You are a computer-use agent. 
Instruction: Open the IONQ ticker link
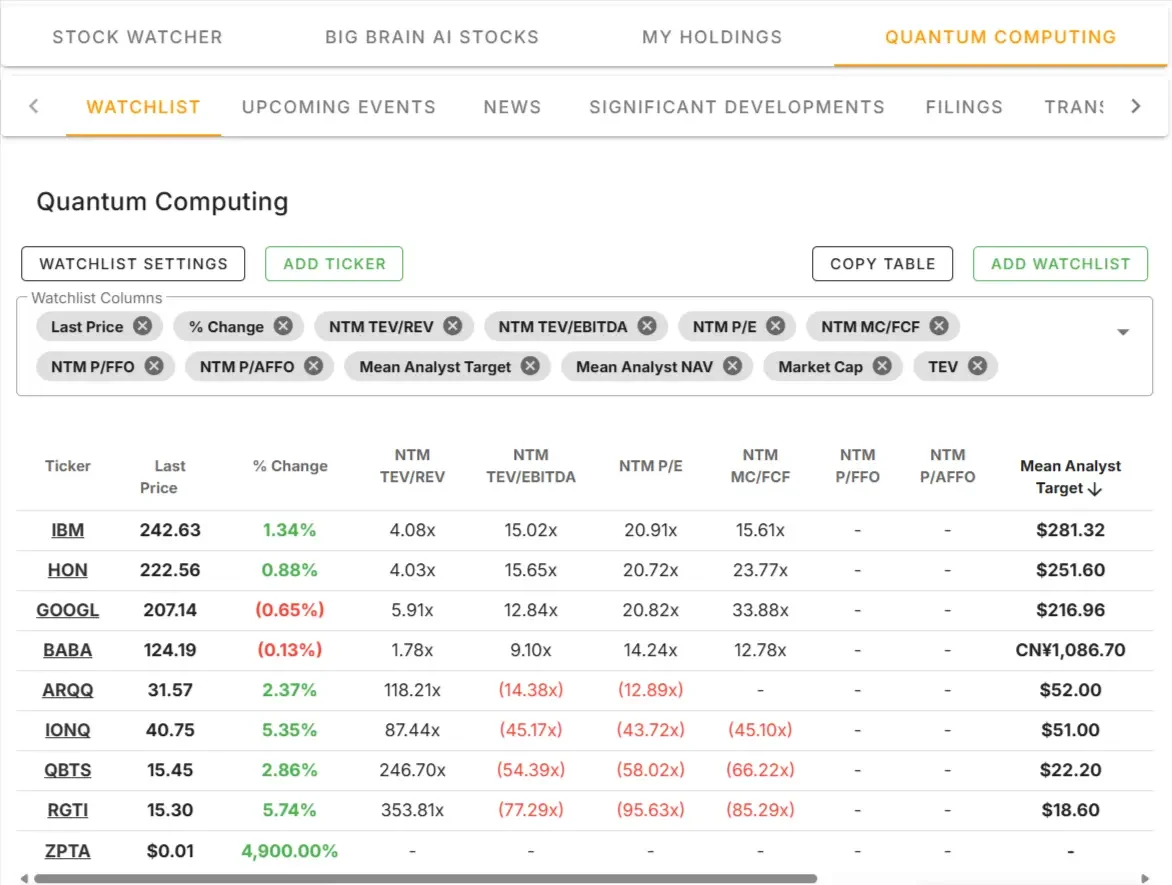pos(67,730)
